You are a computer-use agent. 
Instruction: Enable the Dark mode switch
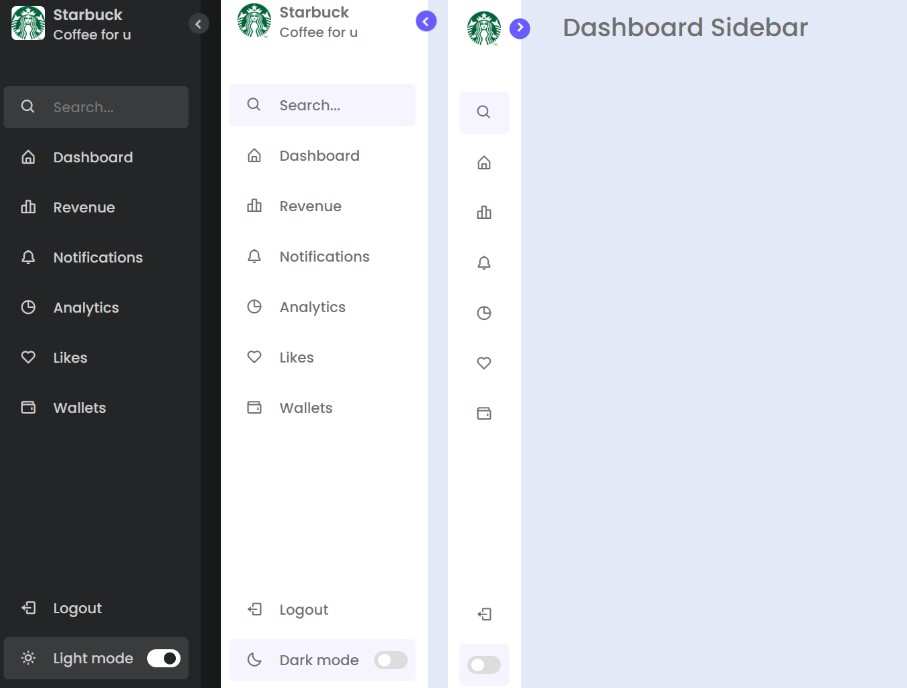tap(390, 660)
